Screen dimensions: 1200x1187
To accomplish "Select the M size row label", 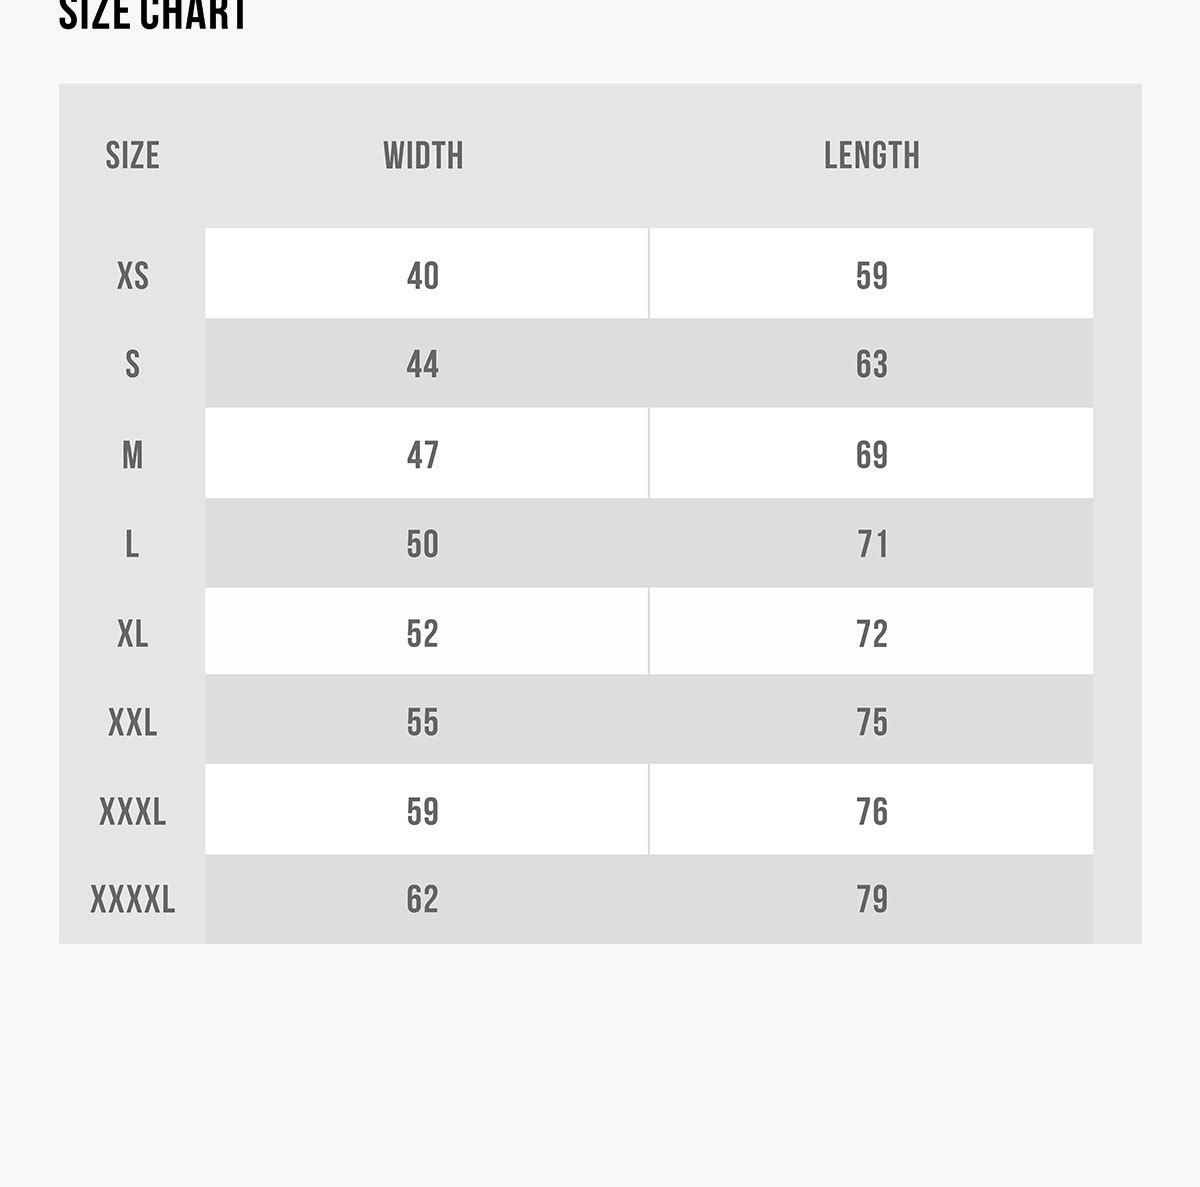I will (133, 455).
